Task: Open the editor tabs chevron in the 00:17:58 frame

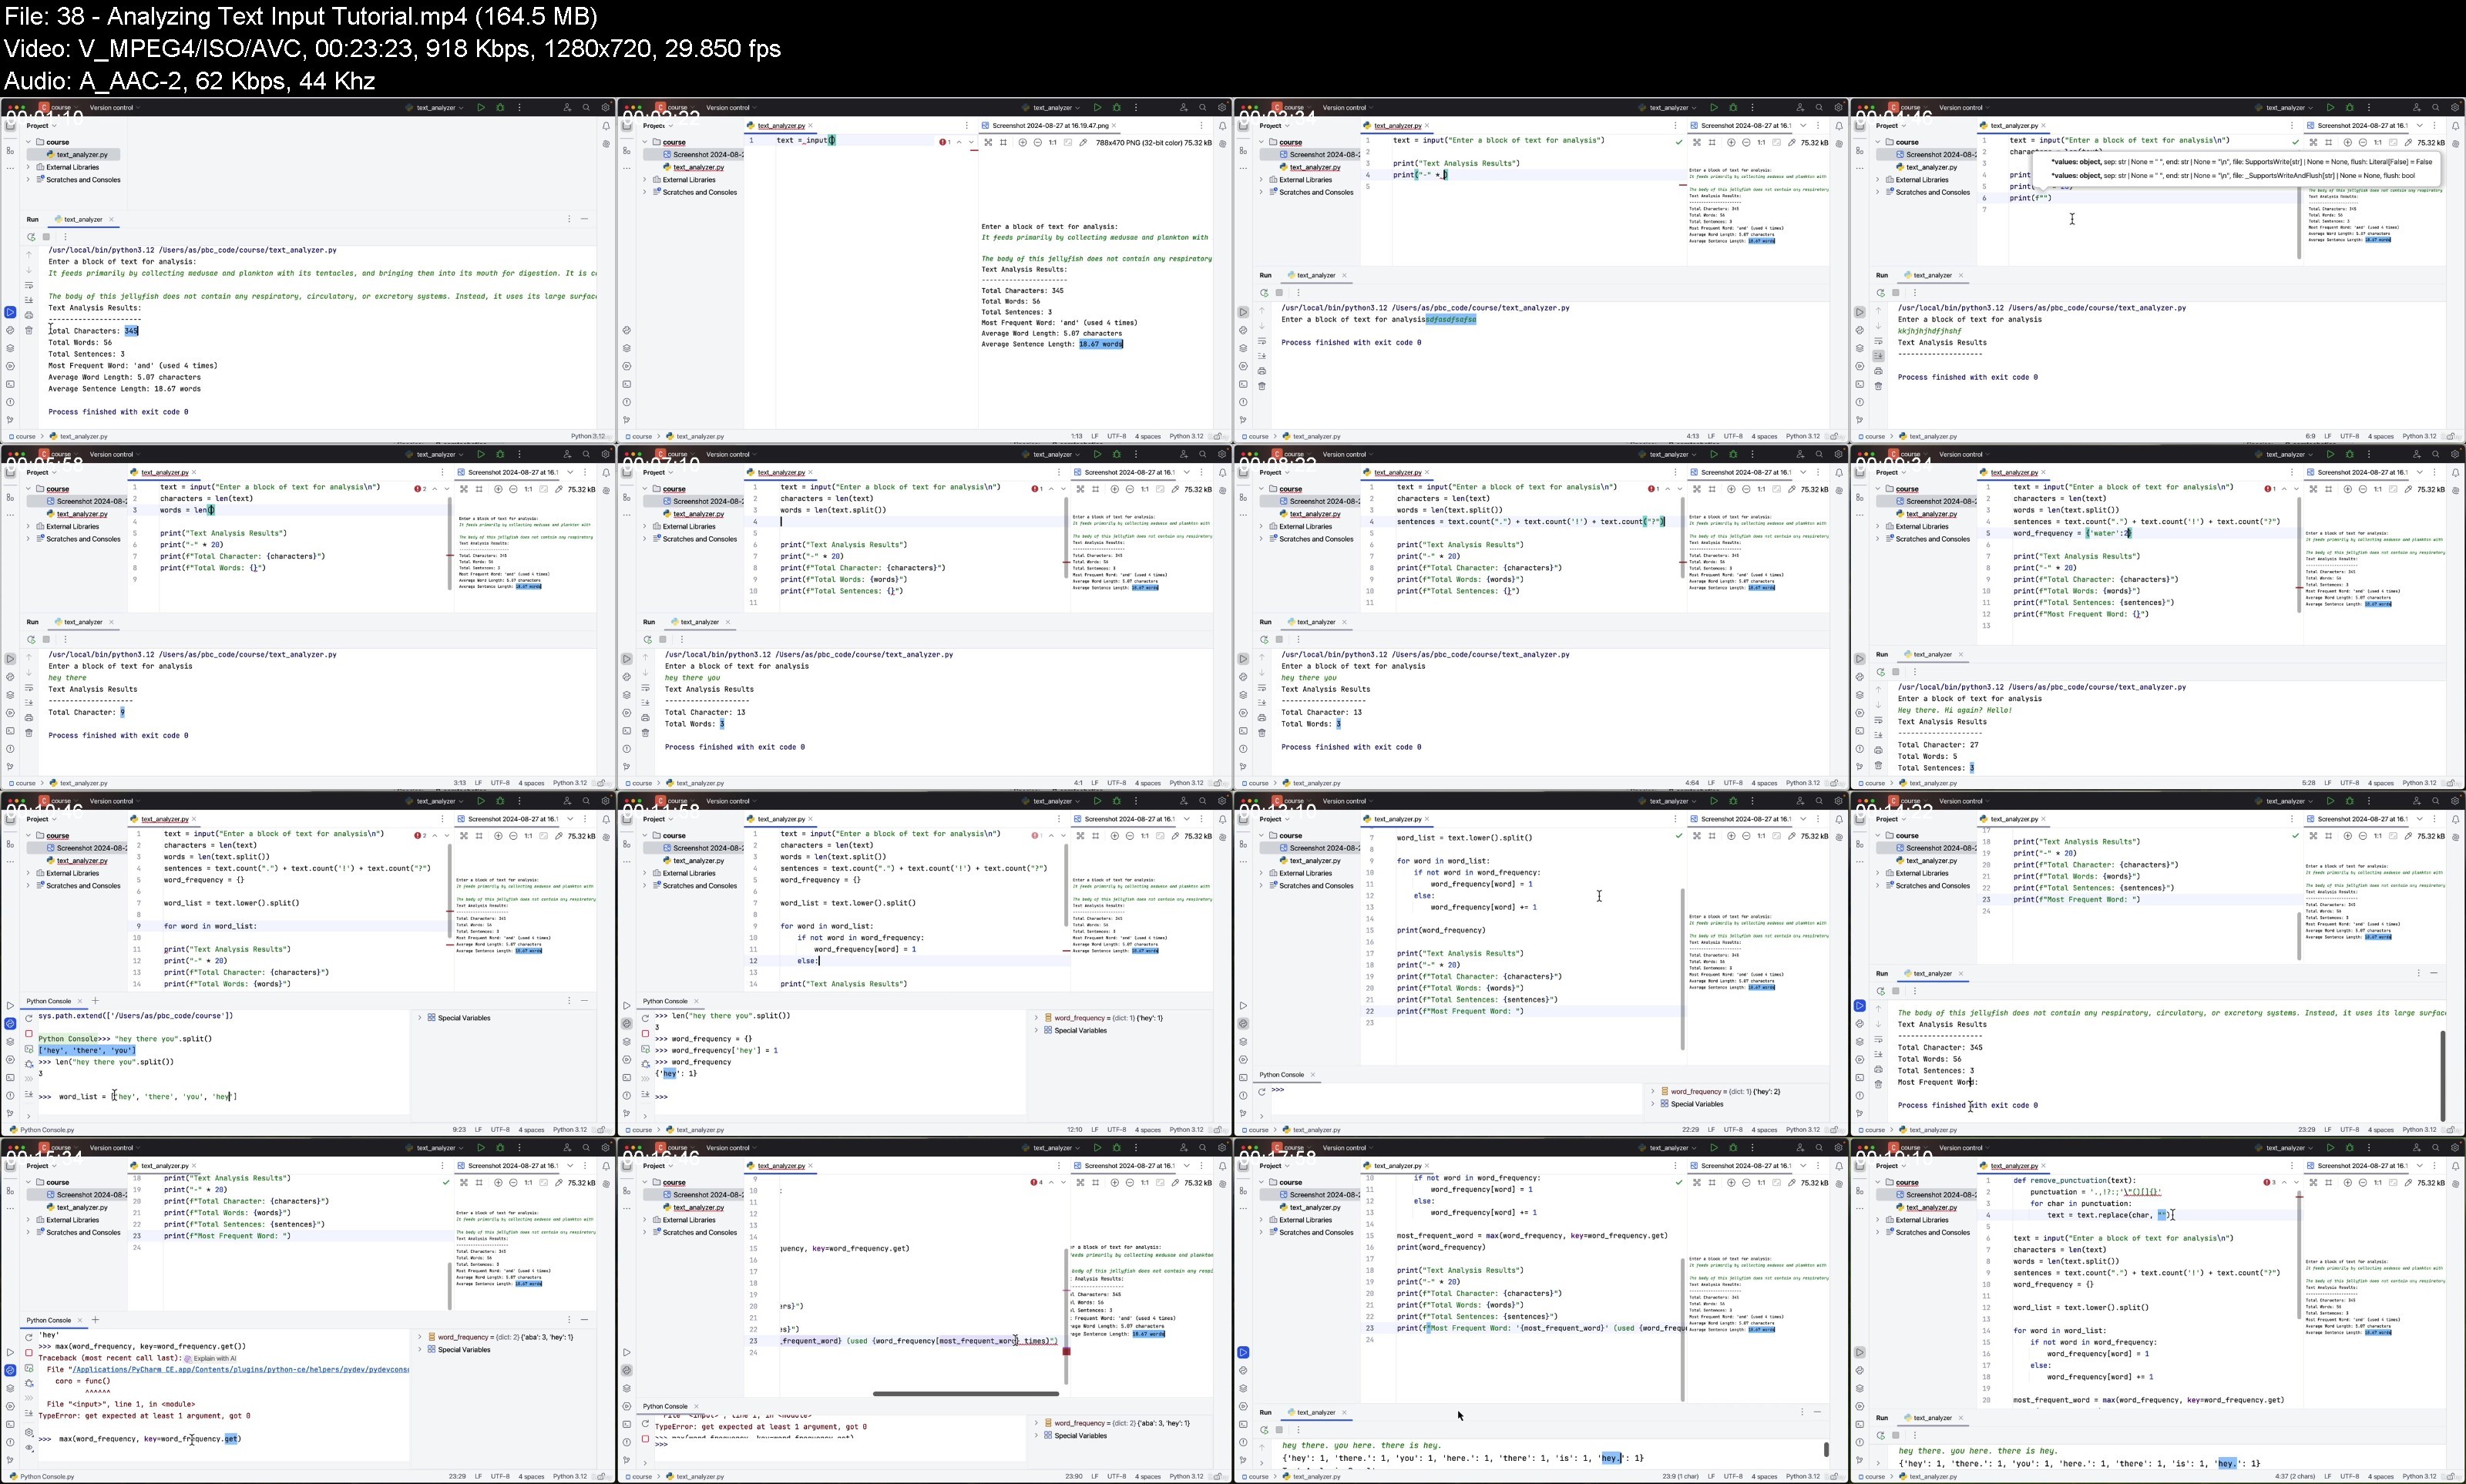Action: [x=1803, y=1166]
